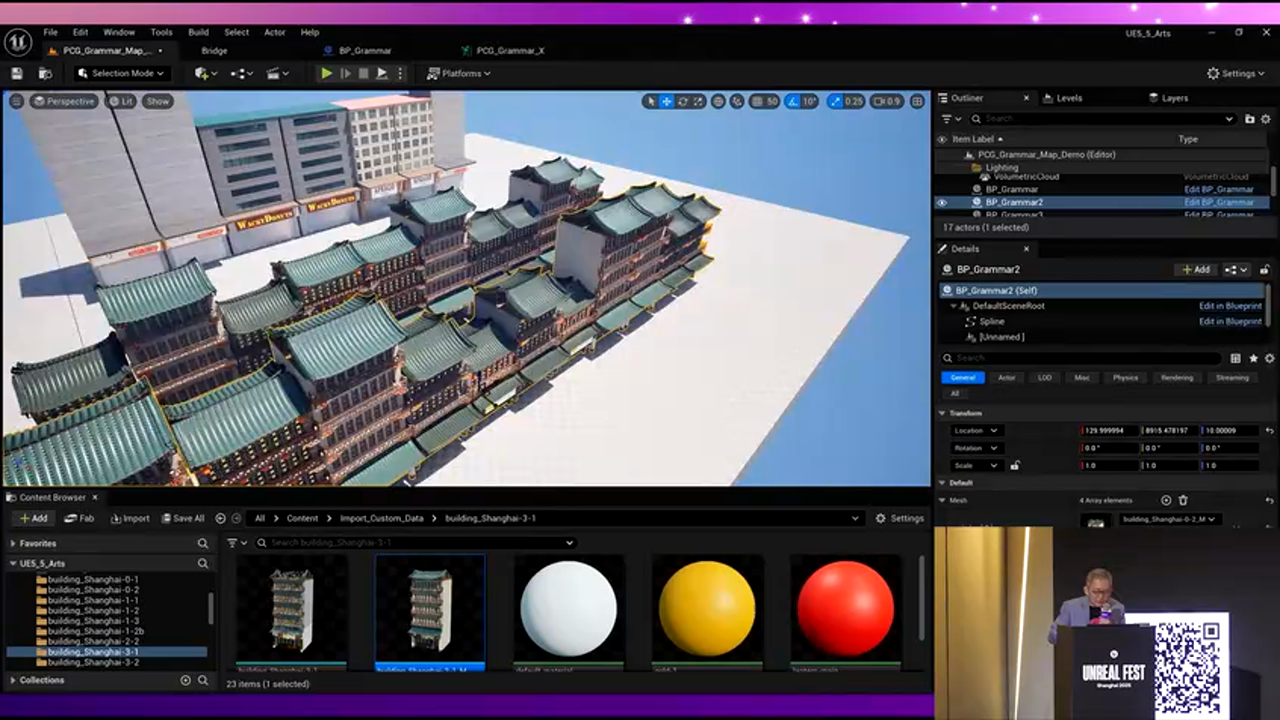Click the Import button in Content Browser
Screen dimensions: 1280x720
130,518
